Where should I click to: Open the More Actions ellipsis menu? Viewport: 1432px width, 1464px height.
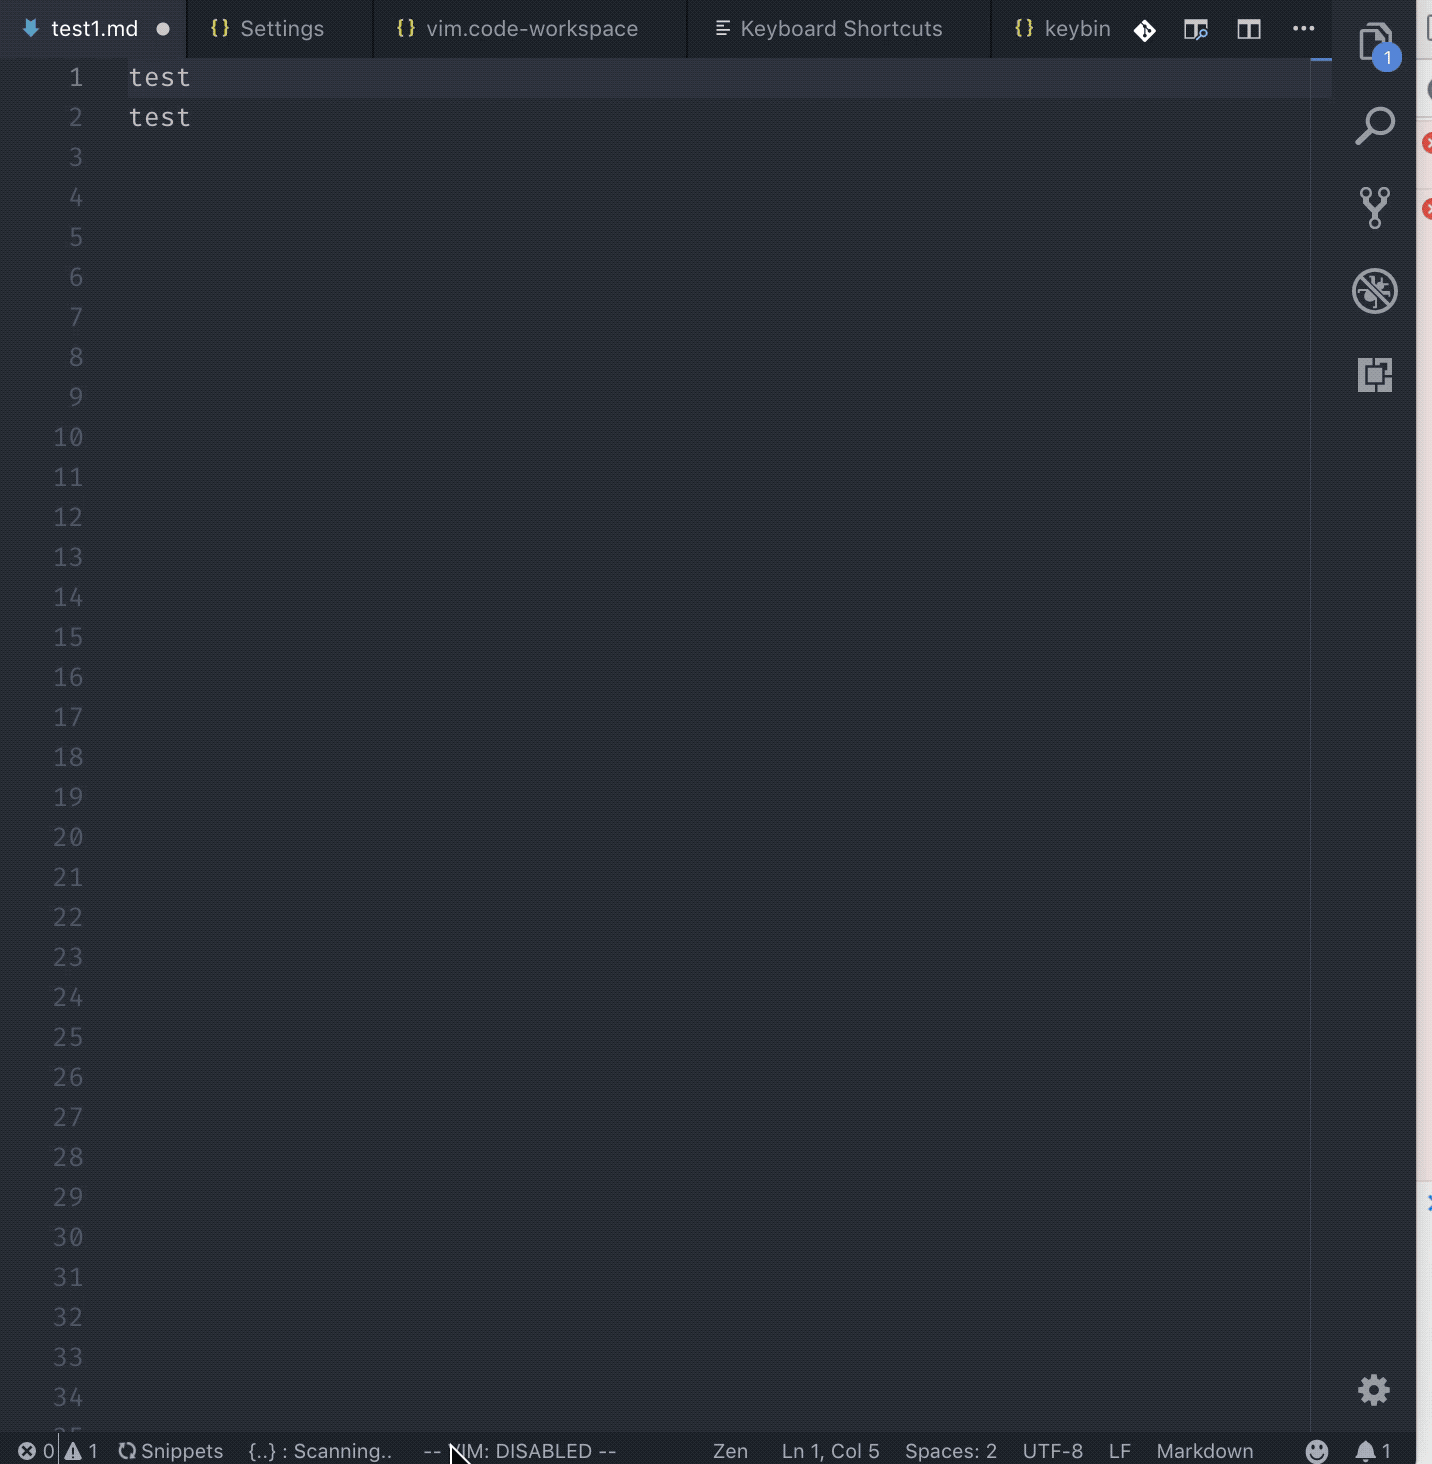(x=1305, y=29)
